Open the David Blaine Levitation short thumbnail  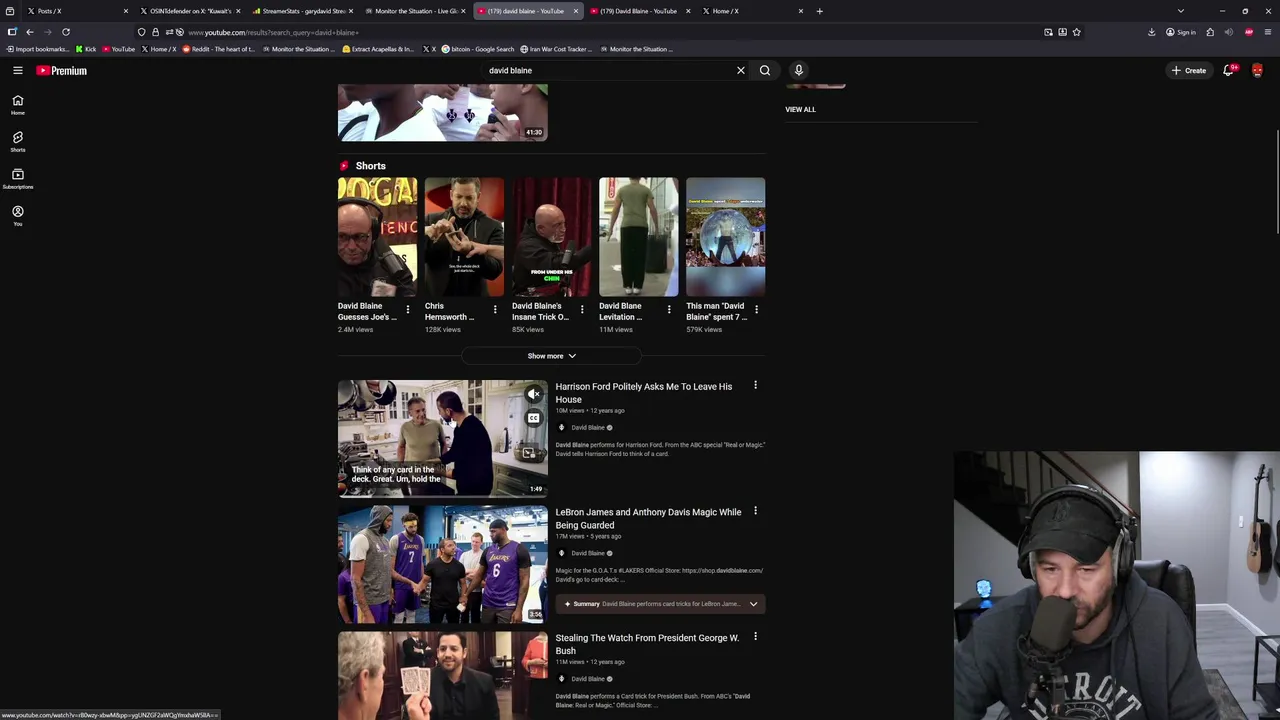pyautogui.click(x=638, y=237)
